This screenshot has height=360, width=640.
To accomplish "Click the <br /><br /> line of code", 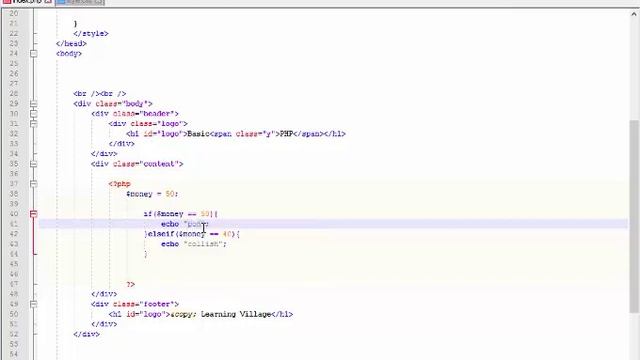I will point(100,93).
